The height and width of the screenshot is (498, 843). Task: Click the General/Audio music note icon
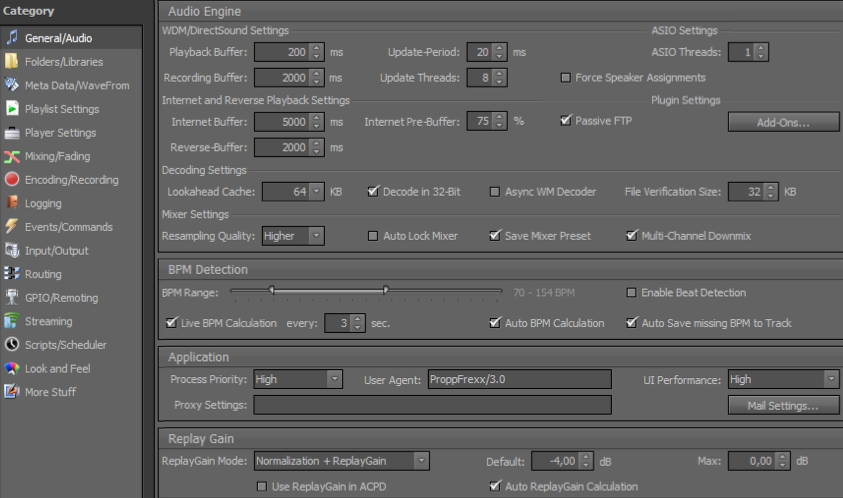click(12, 38)
